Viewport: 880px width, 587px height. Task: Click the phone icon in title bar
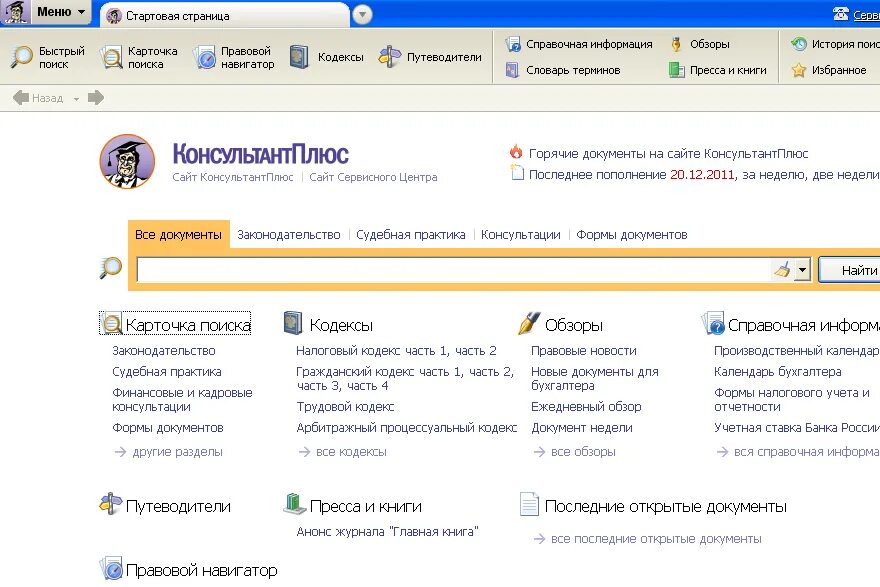point(840,13)
